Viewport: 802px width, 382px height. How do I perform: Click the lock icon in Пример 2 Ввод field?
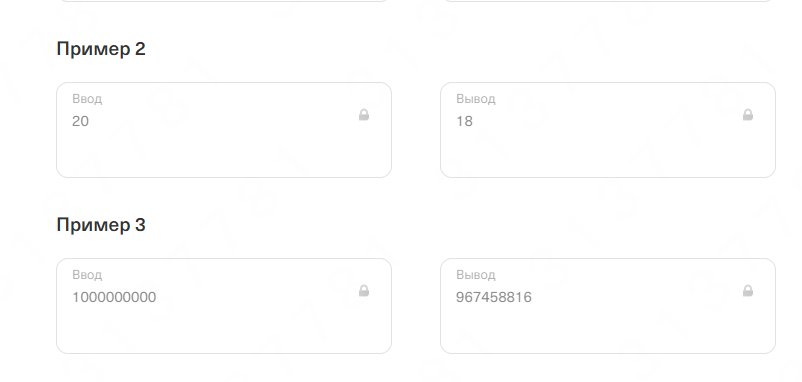coord(364,115)
